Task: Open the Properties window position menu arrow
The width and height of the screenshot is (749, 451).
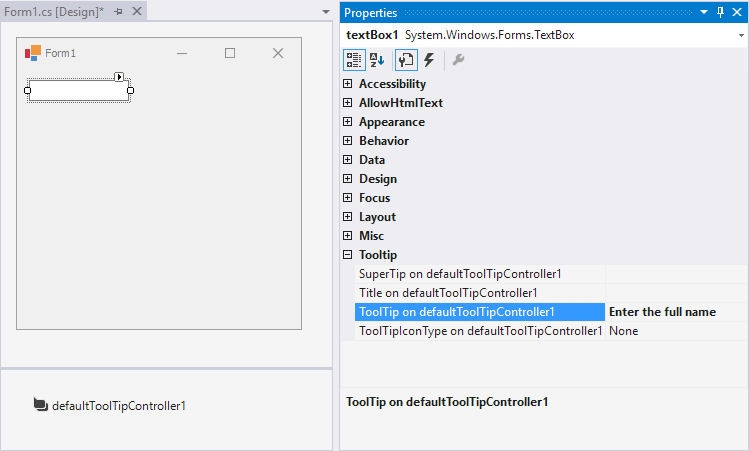Action: tap(704, 12)
